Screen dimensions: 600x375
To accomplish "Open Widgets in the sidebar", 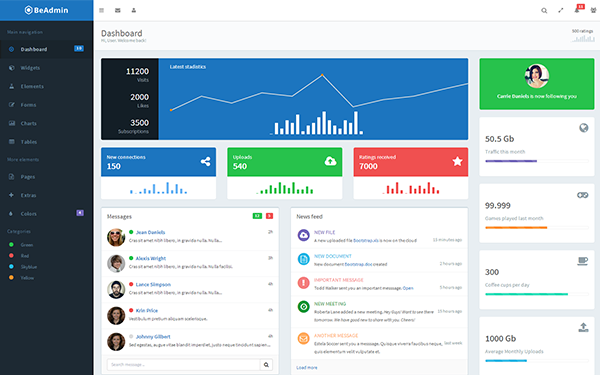I will tap(46, 68).
